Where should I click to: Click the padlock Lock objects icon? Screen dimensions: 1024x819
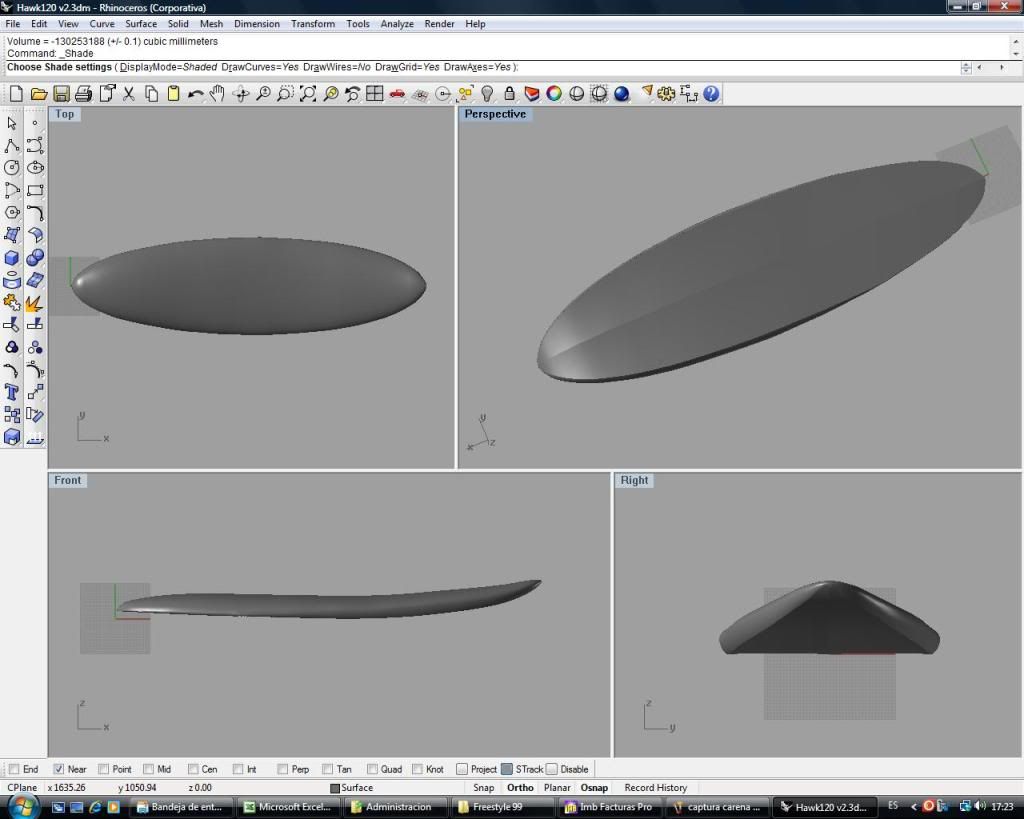509,94
